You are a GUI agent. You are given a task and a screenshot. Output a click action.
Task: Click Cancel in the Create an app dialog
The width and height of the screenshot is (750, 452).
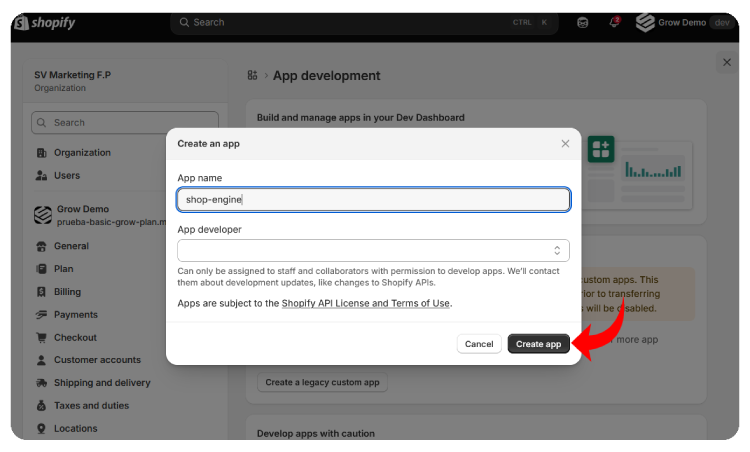(x=479, y=344)
